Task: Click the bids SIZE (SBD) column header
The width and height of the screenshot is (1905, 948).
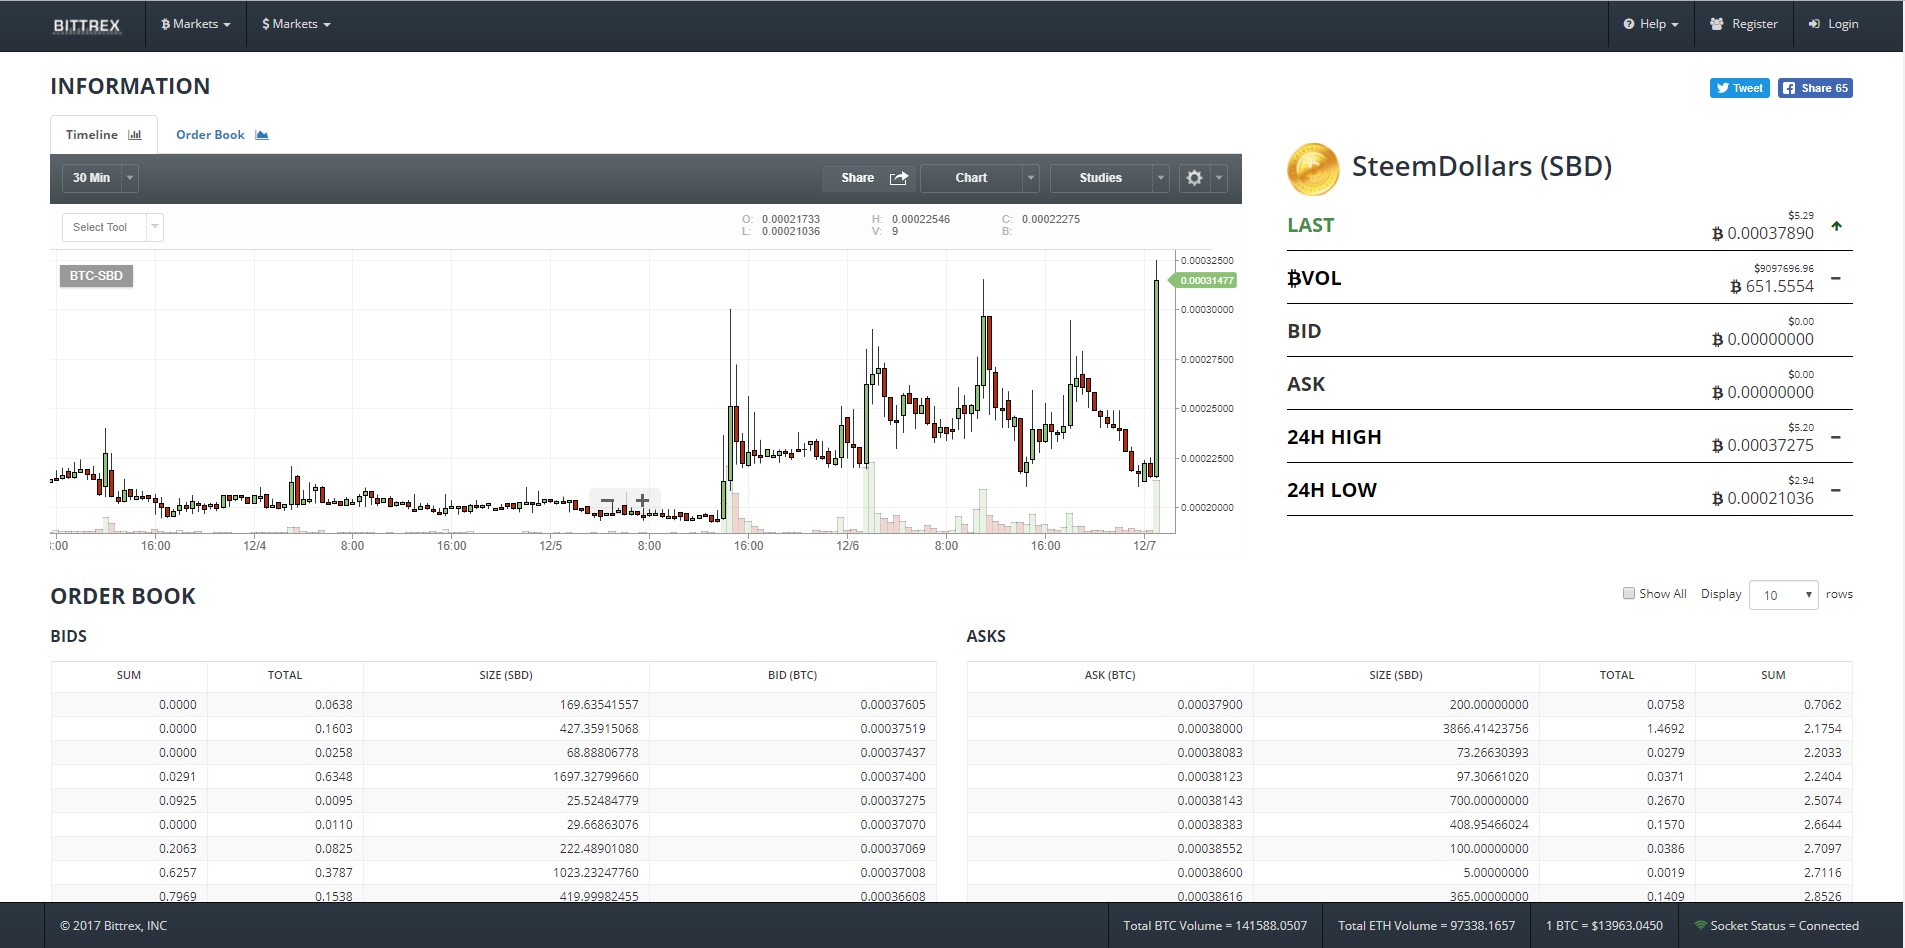Action: point(506,675)
